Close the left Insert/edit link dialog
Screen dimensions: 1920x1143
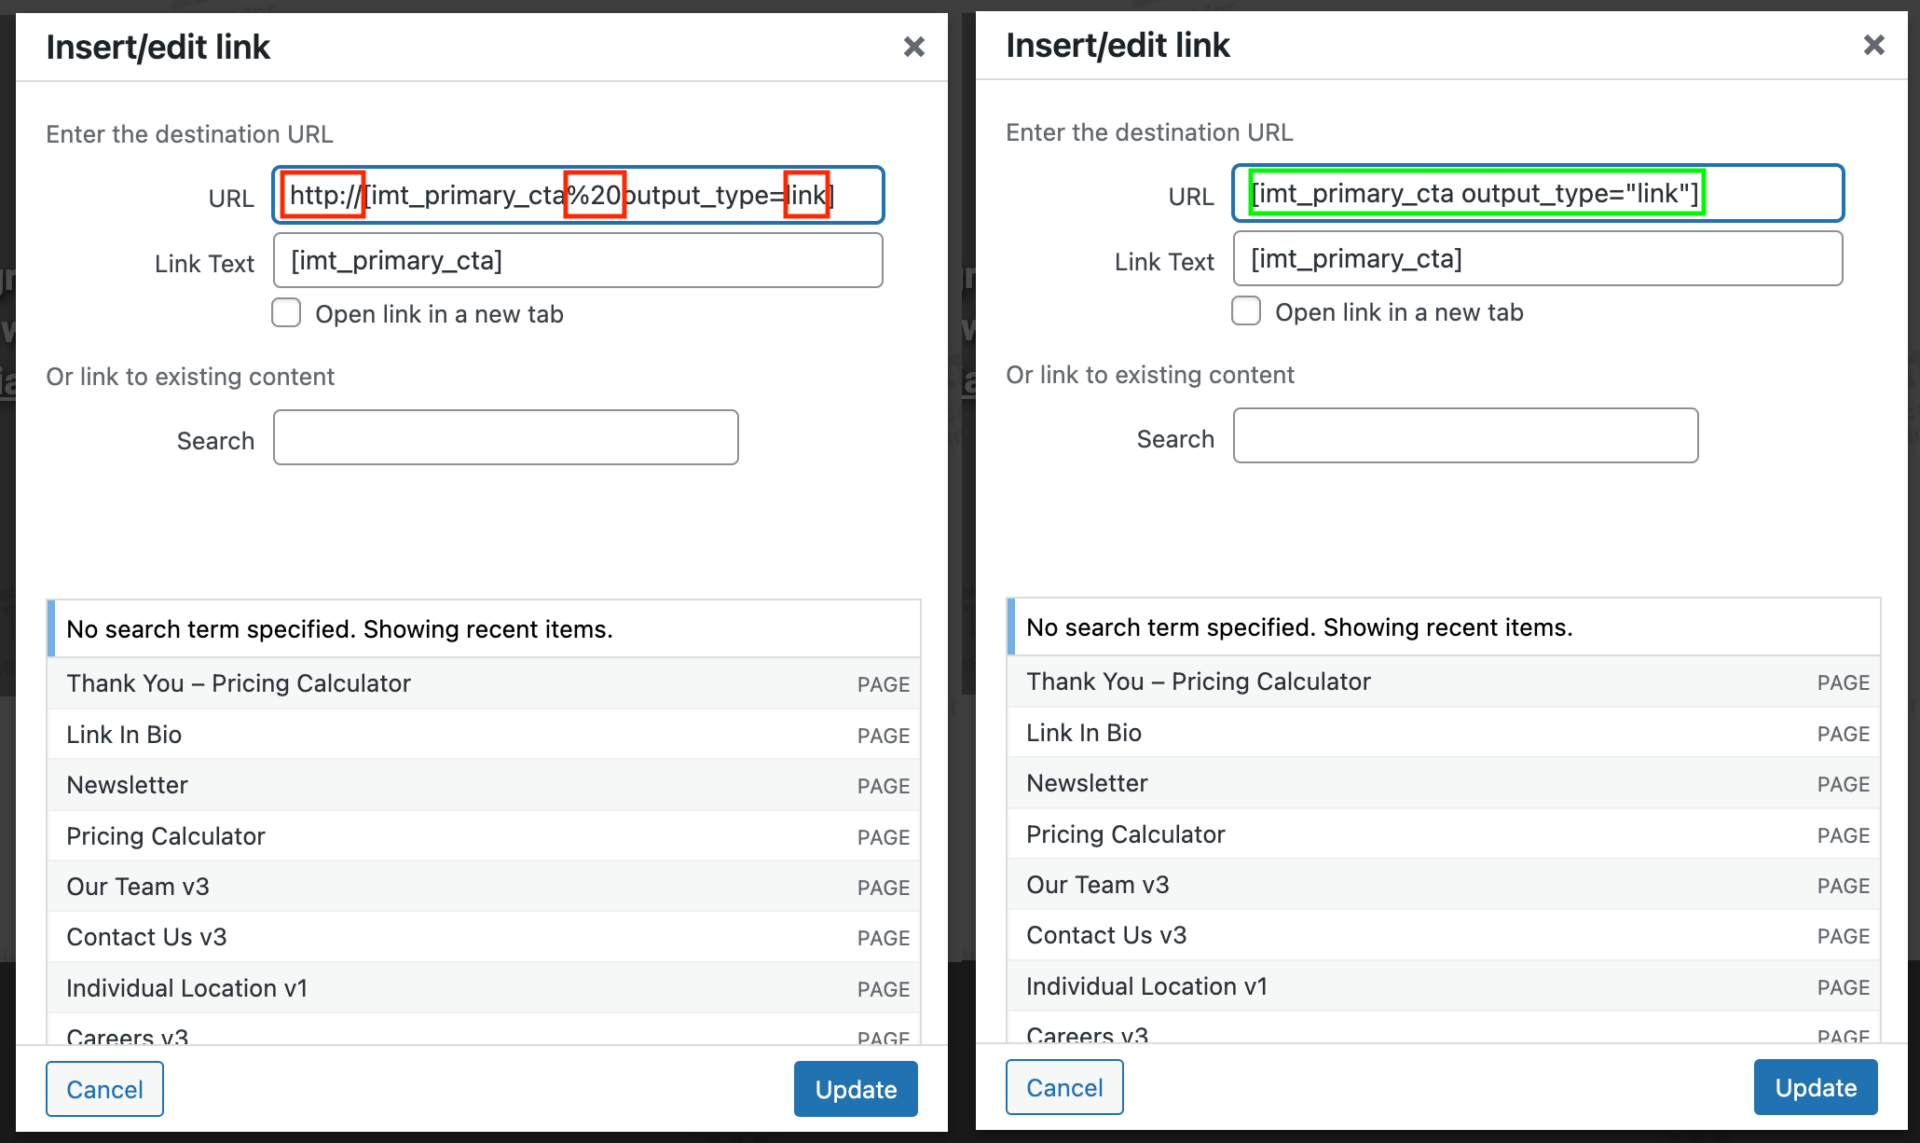(x=913, y=47)
